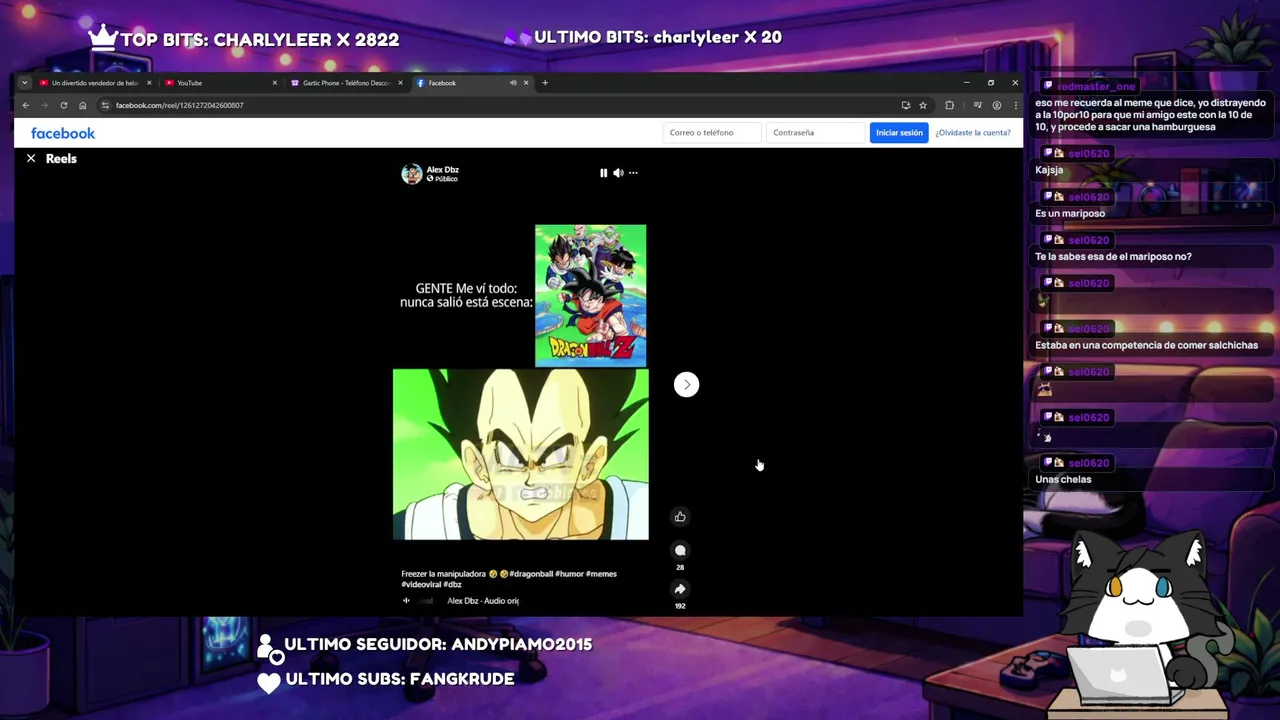
Task: Minimize the browser window
Action: pos(966,83)
